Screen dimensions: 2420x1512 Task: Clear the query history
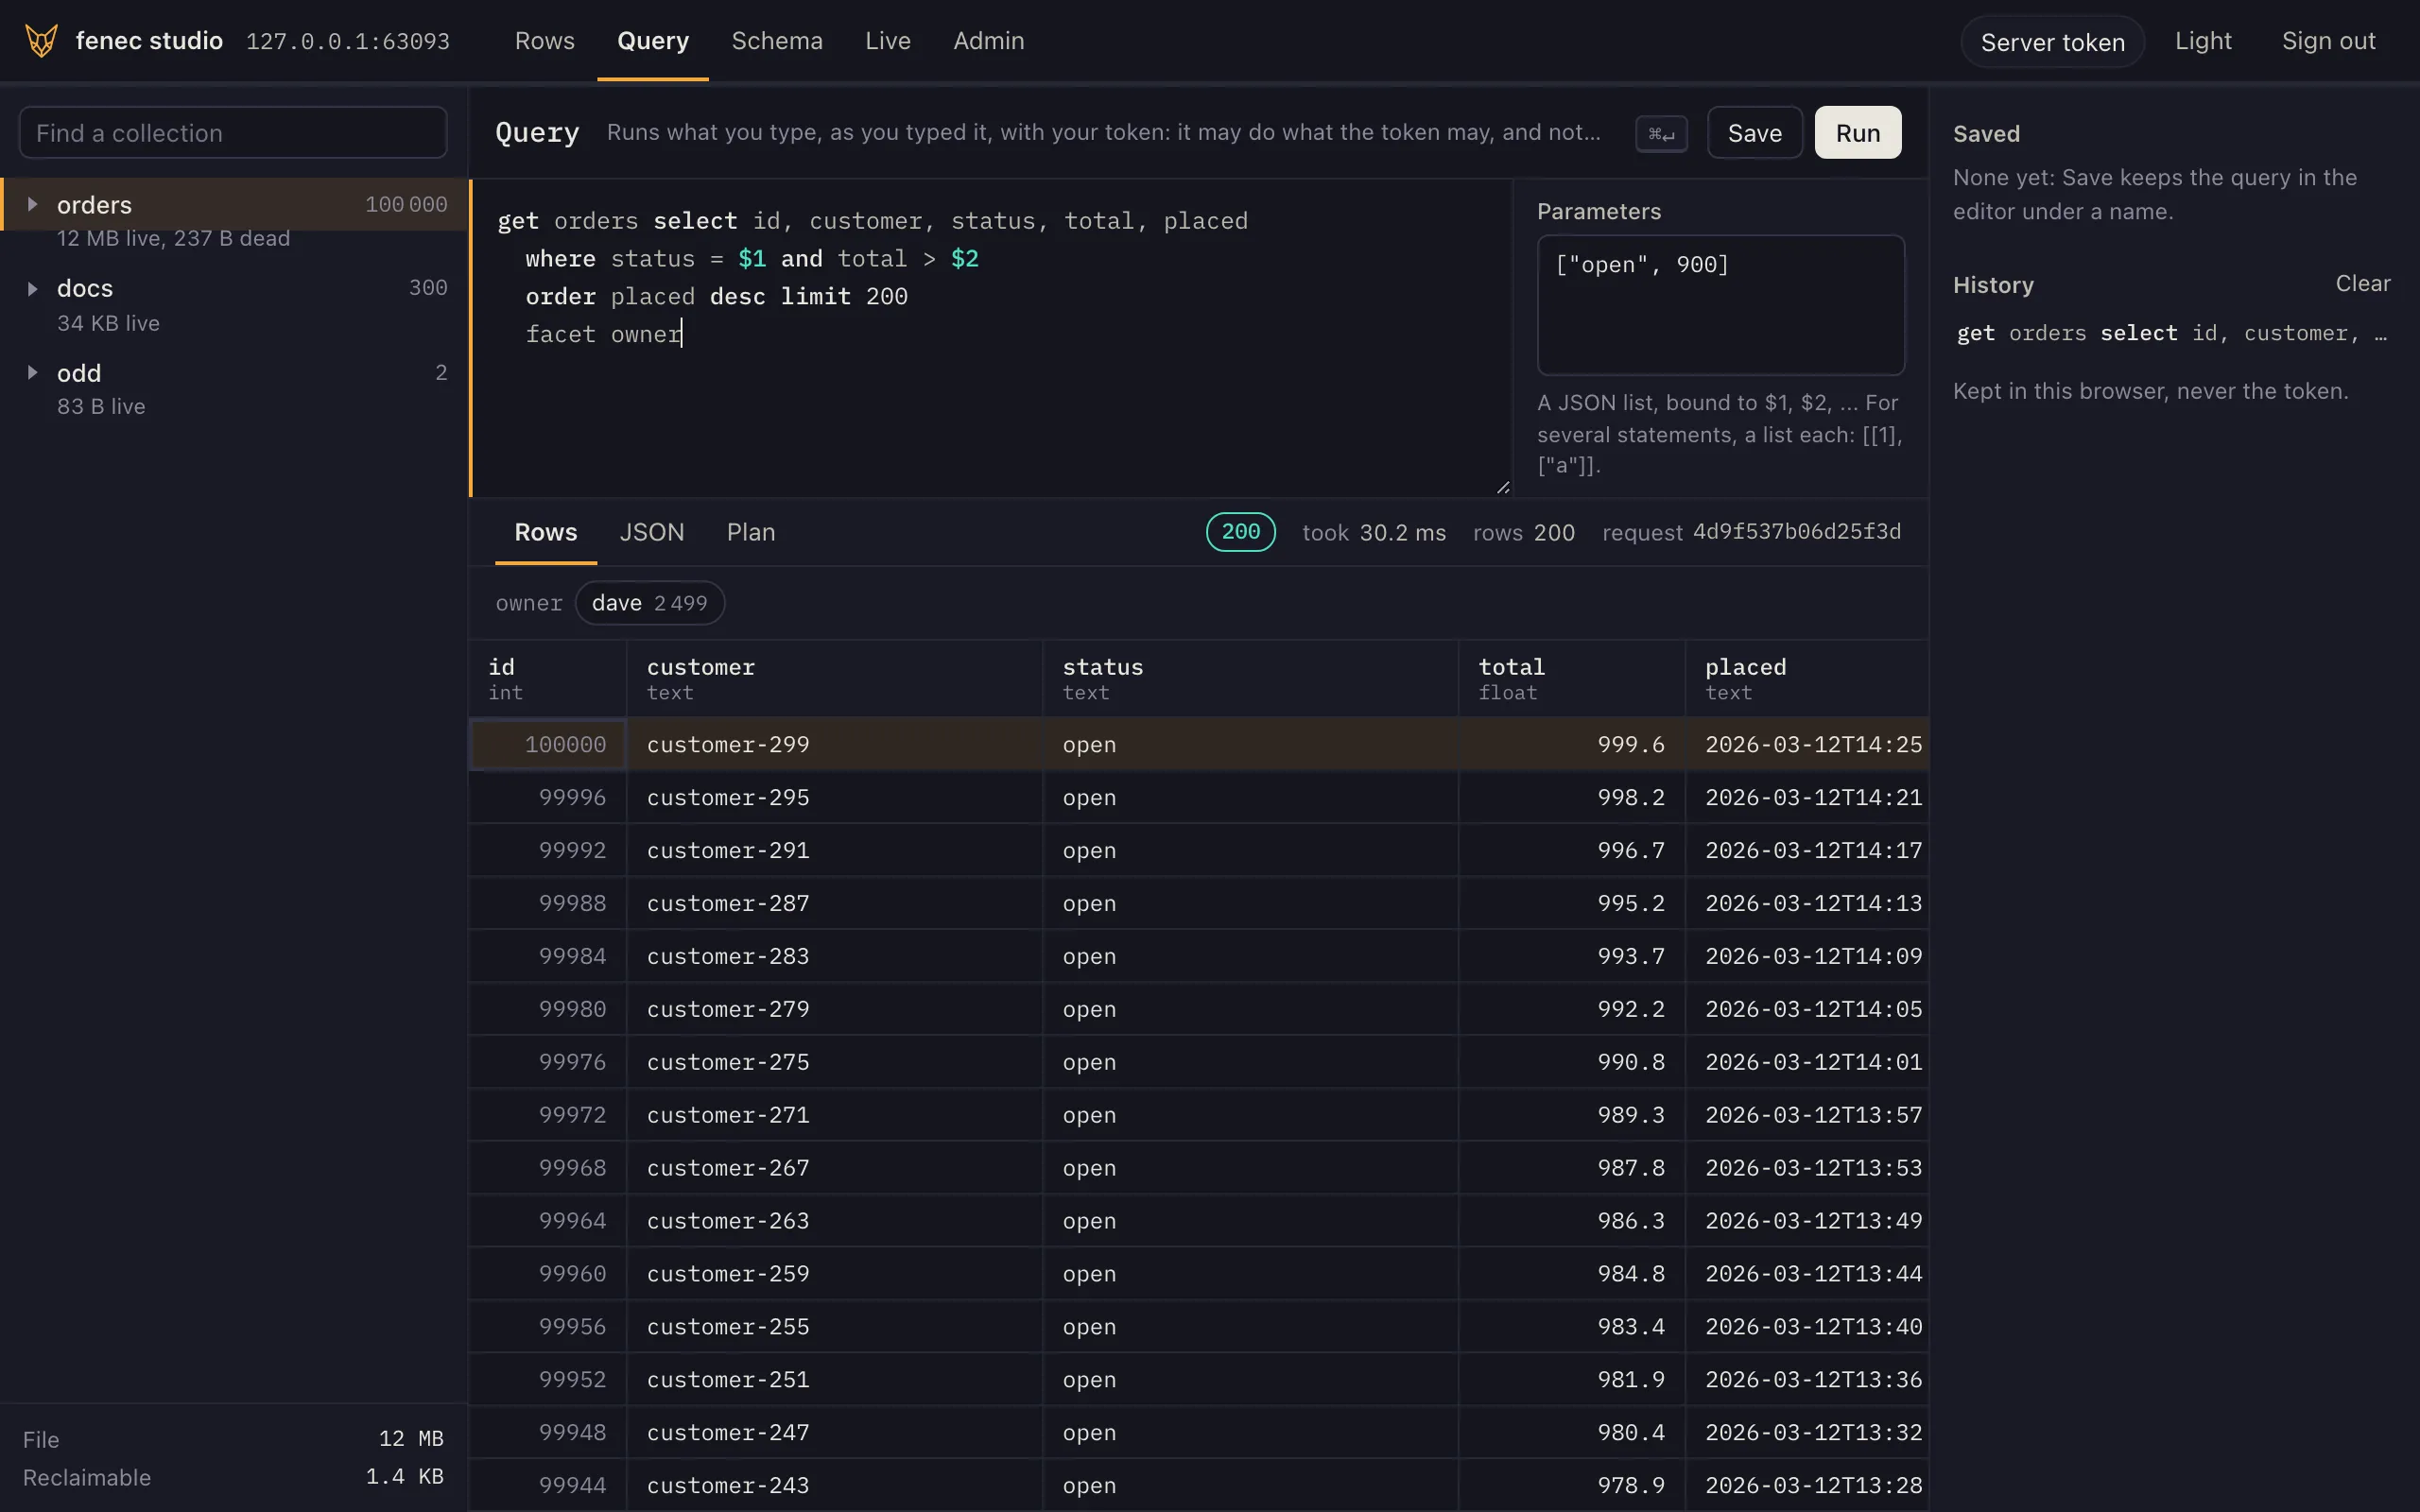pyautogui.click(x=2362, y=284)
